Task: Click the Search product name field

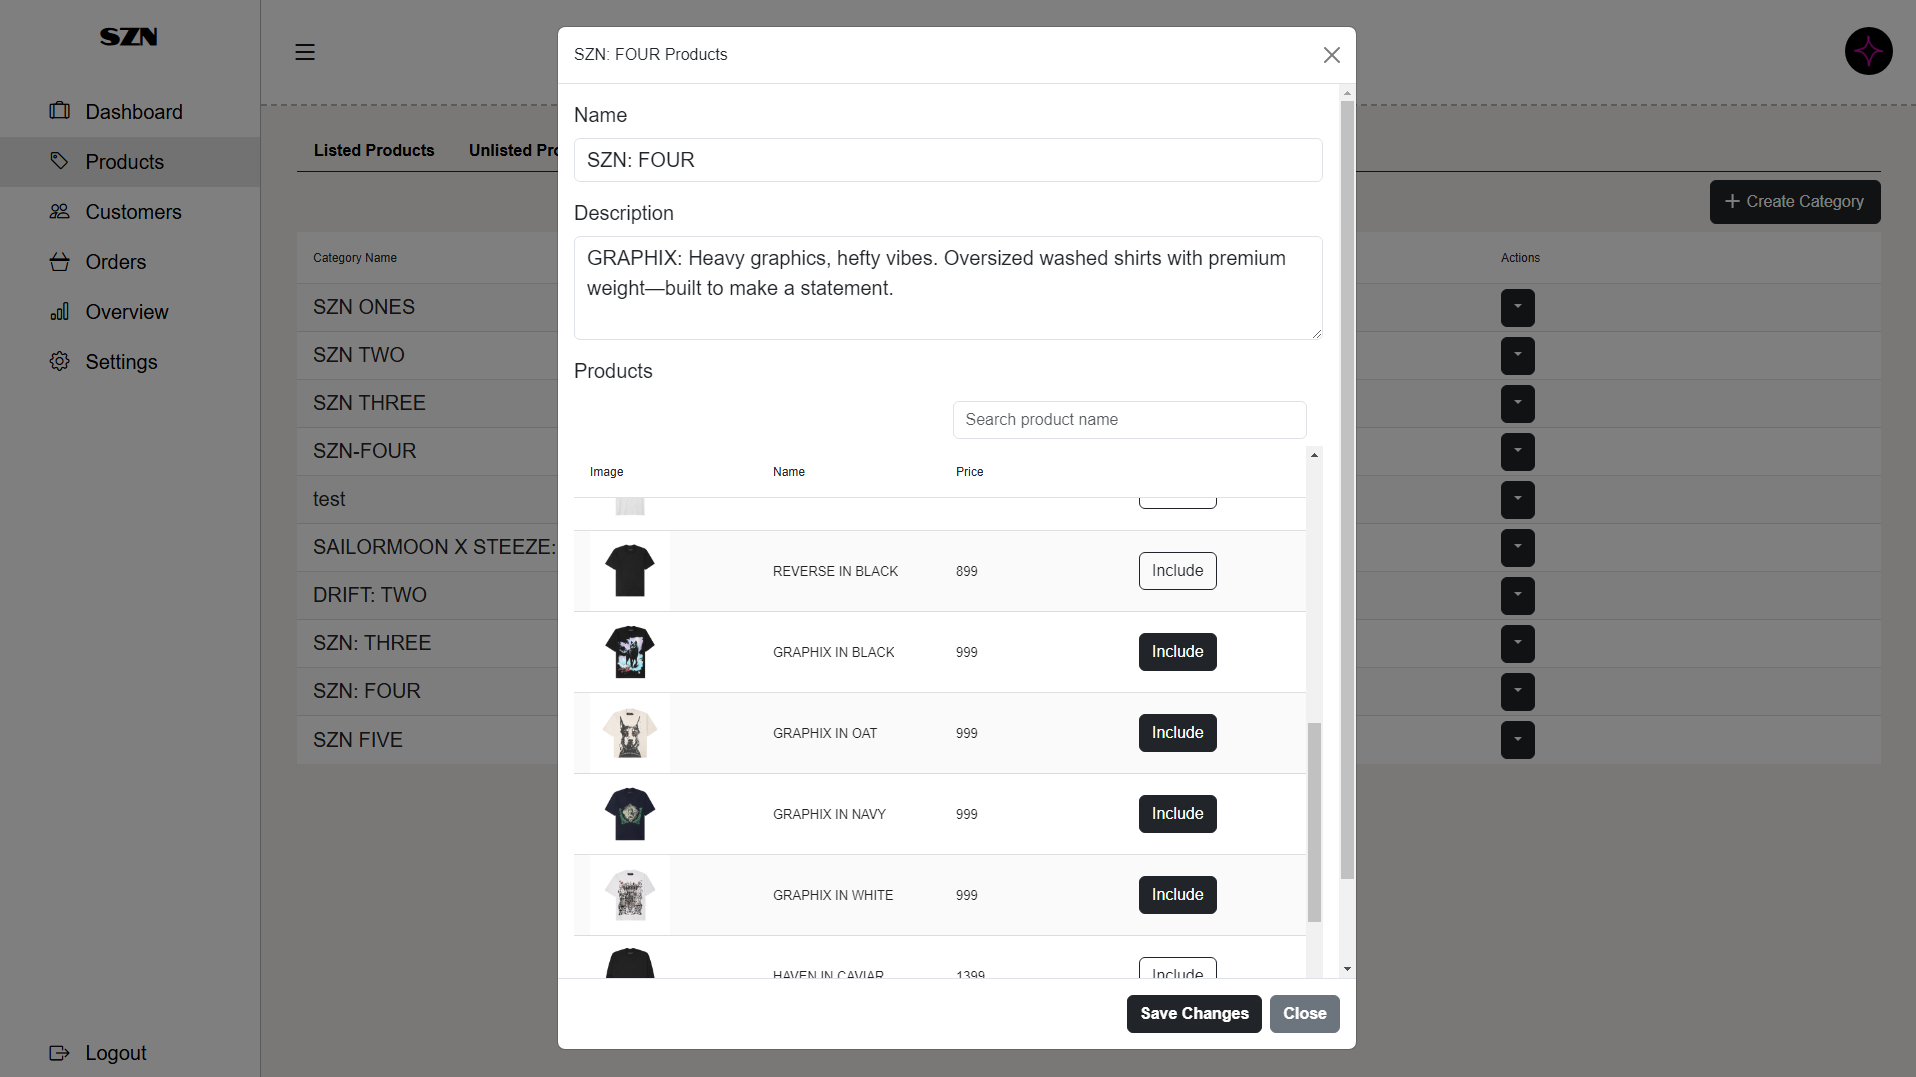Action: coord(1129,420)
